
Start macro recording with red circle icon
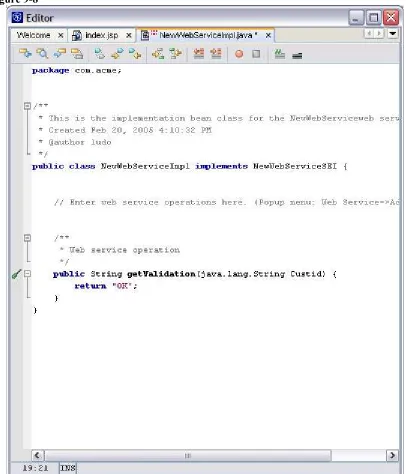click(239, 54)
